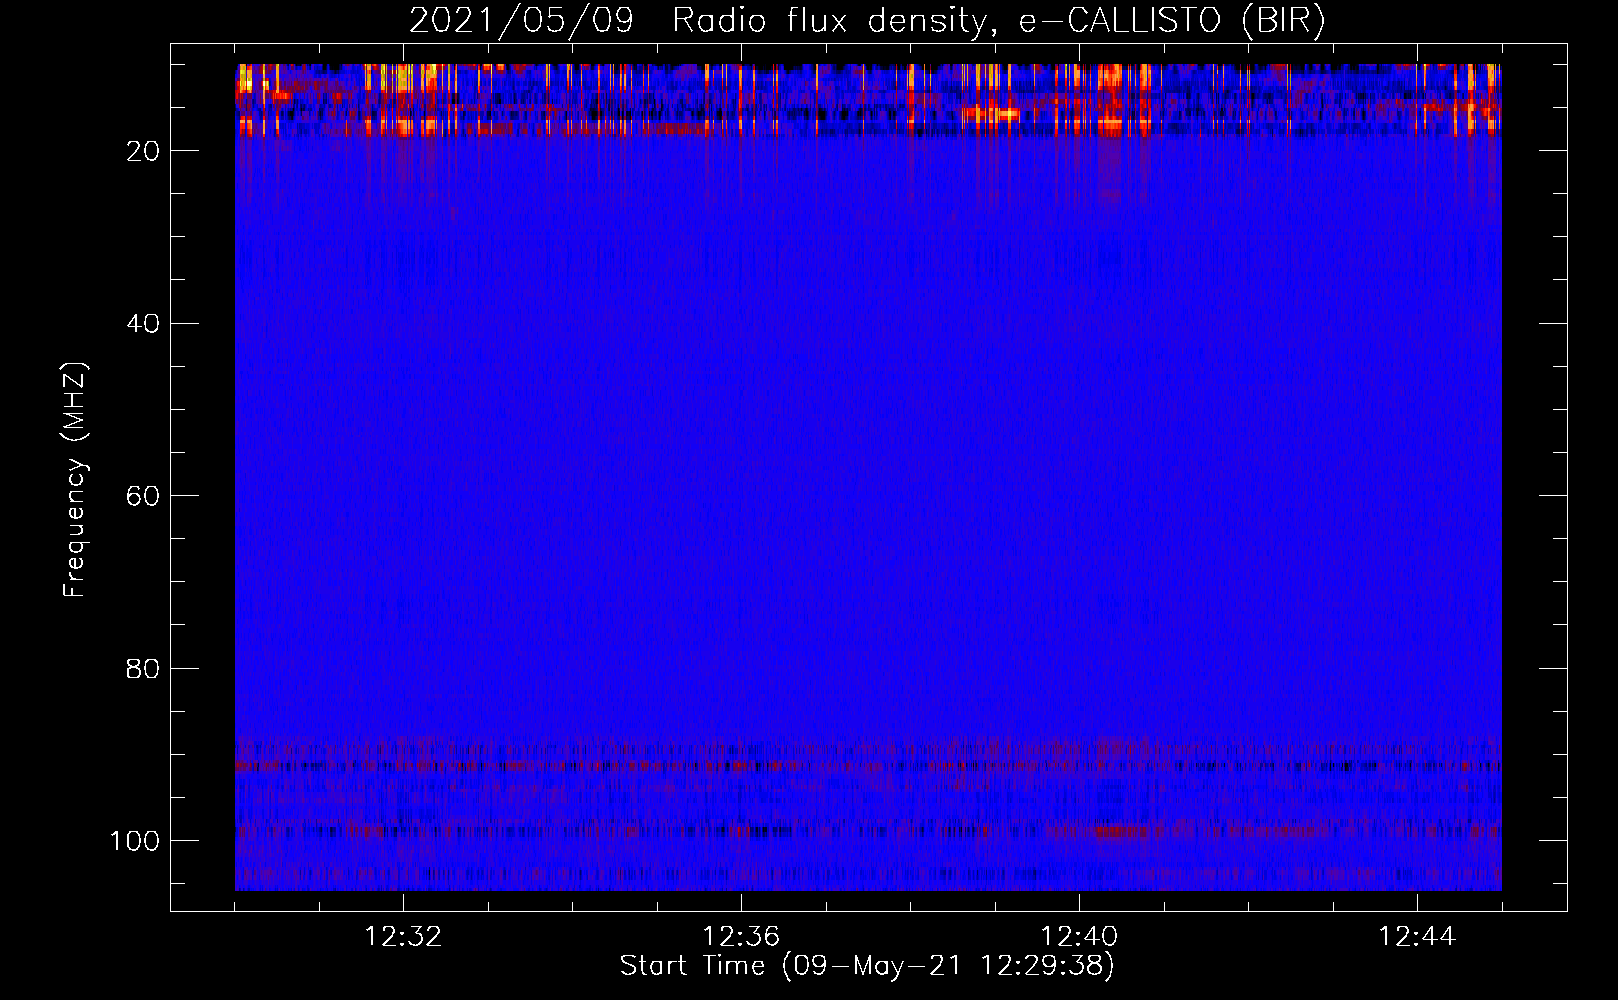The width and height of the screenshot is (1618, 1000).
Task: Select the Frequency (MHZ) axis label
Action: [x=75, y=480]
